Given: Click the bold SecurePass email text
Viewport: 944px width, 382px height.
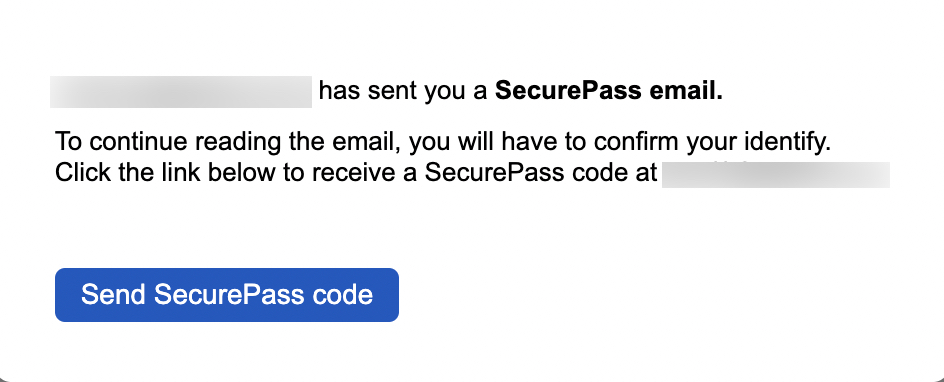Looking at the screenshot, I should coord(609,91).
